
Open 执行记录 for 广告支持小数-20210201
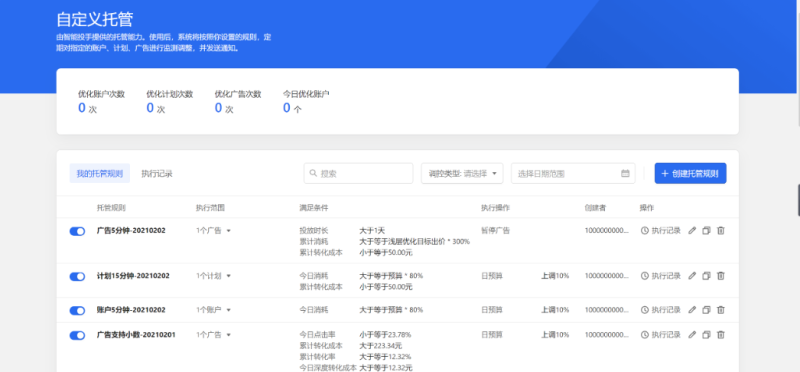pos(661,335)
